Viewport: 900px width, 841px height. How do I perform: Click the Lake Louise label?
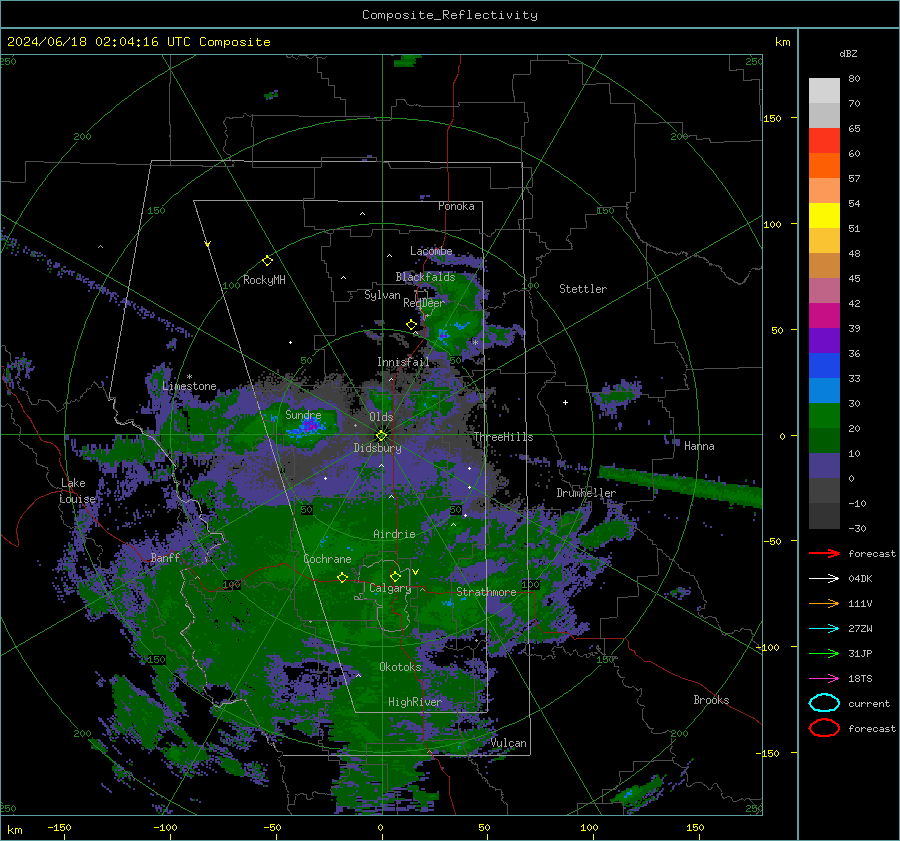point(77,491)
